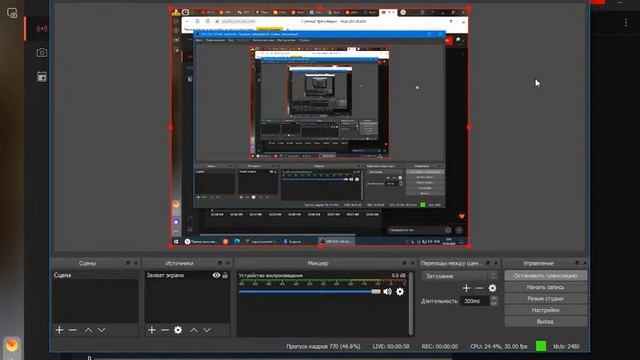Select the screen capture in the preview
640x360 pixels.
click(320, 127)
